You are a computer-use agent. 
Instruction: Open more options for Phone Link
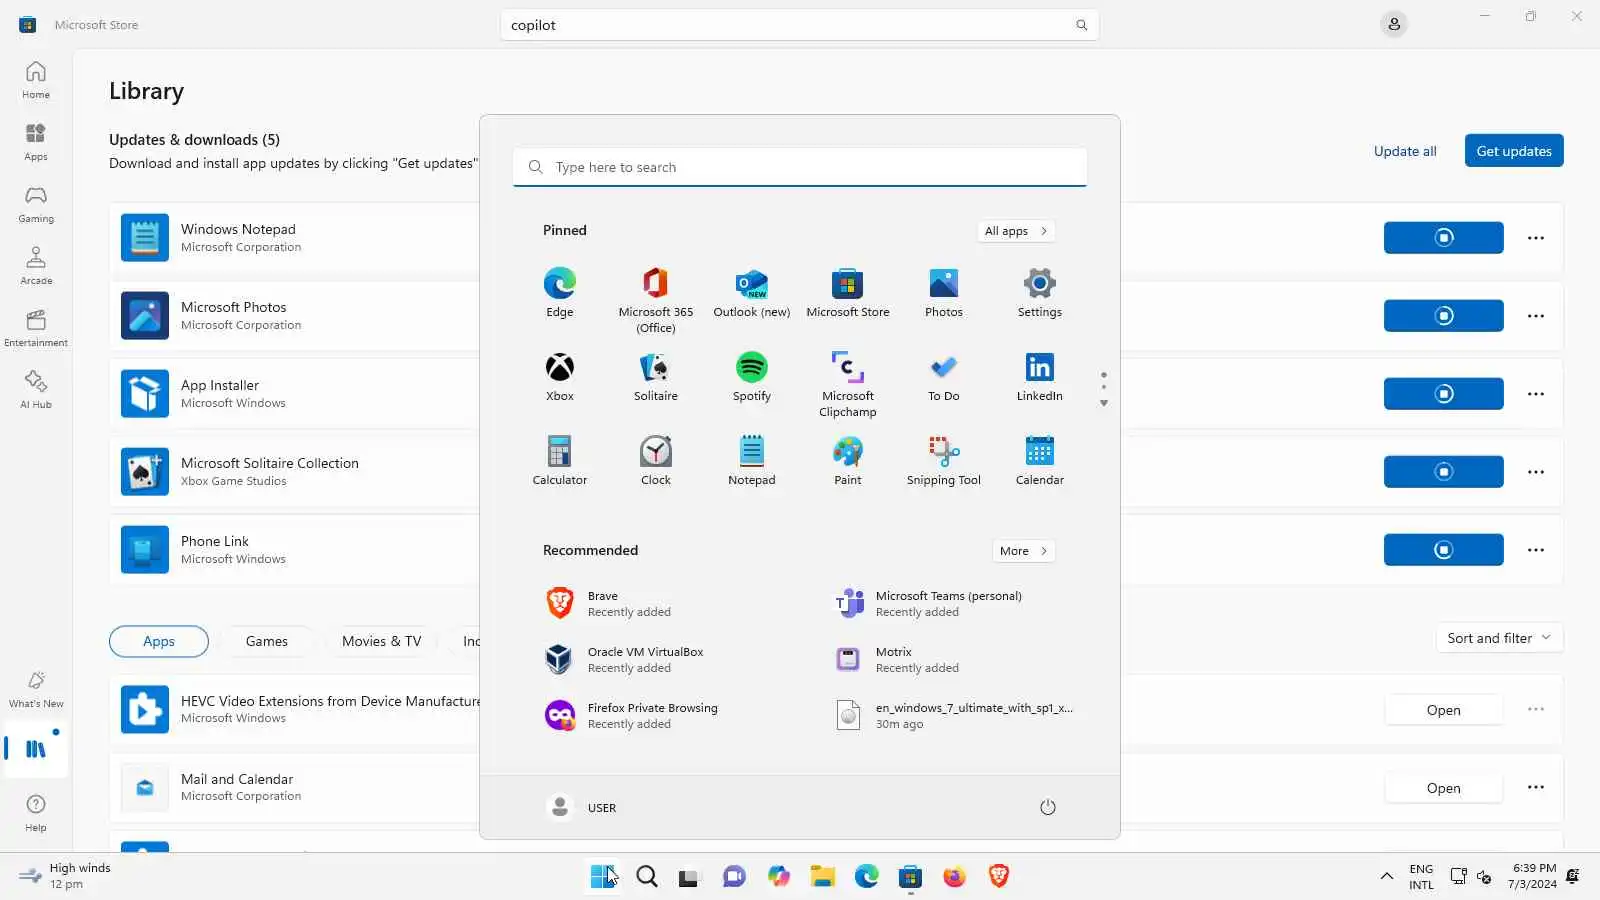pos(1536,550)
